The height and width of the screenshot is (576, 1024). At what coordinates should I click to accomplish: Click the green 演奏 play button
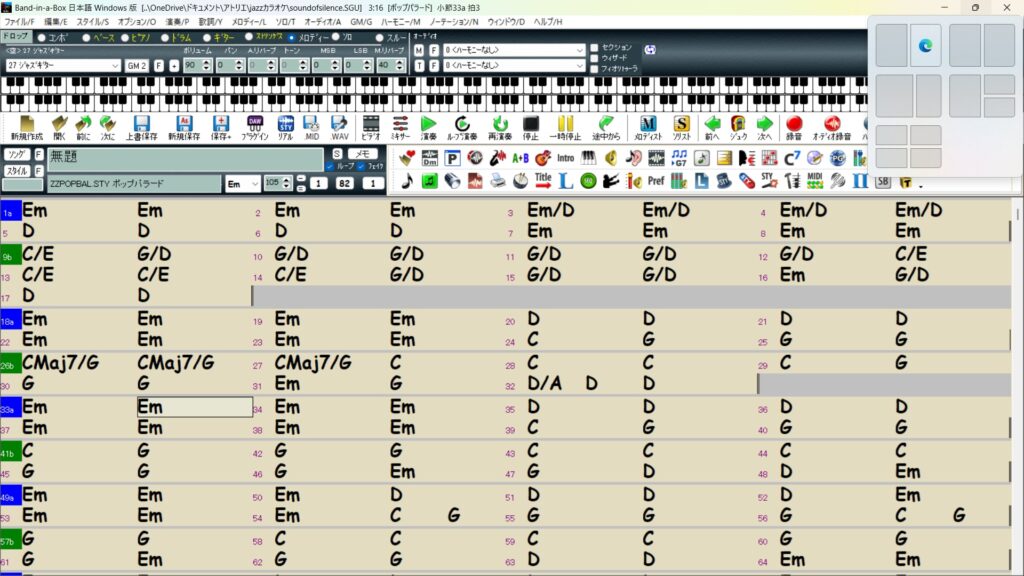(x=428, y=127)
